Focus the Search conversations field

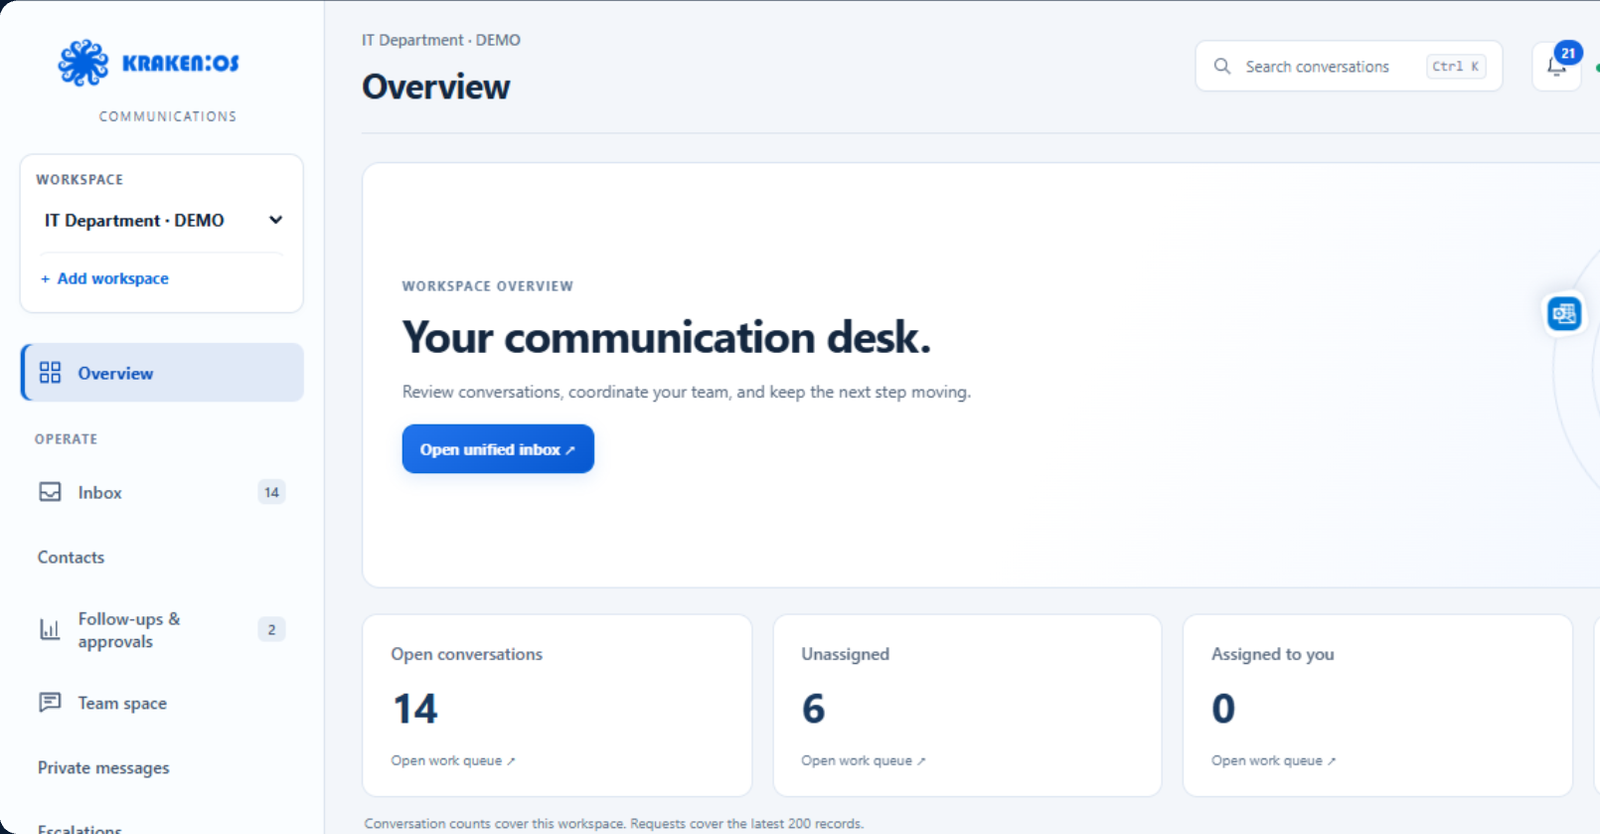(x=1348, y=66)
